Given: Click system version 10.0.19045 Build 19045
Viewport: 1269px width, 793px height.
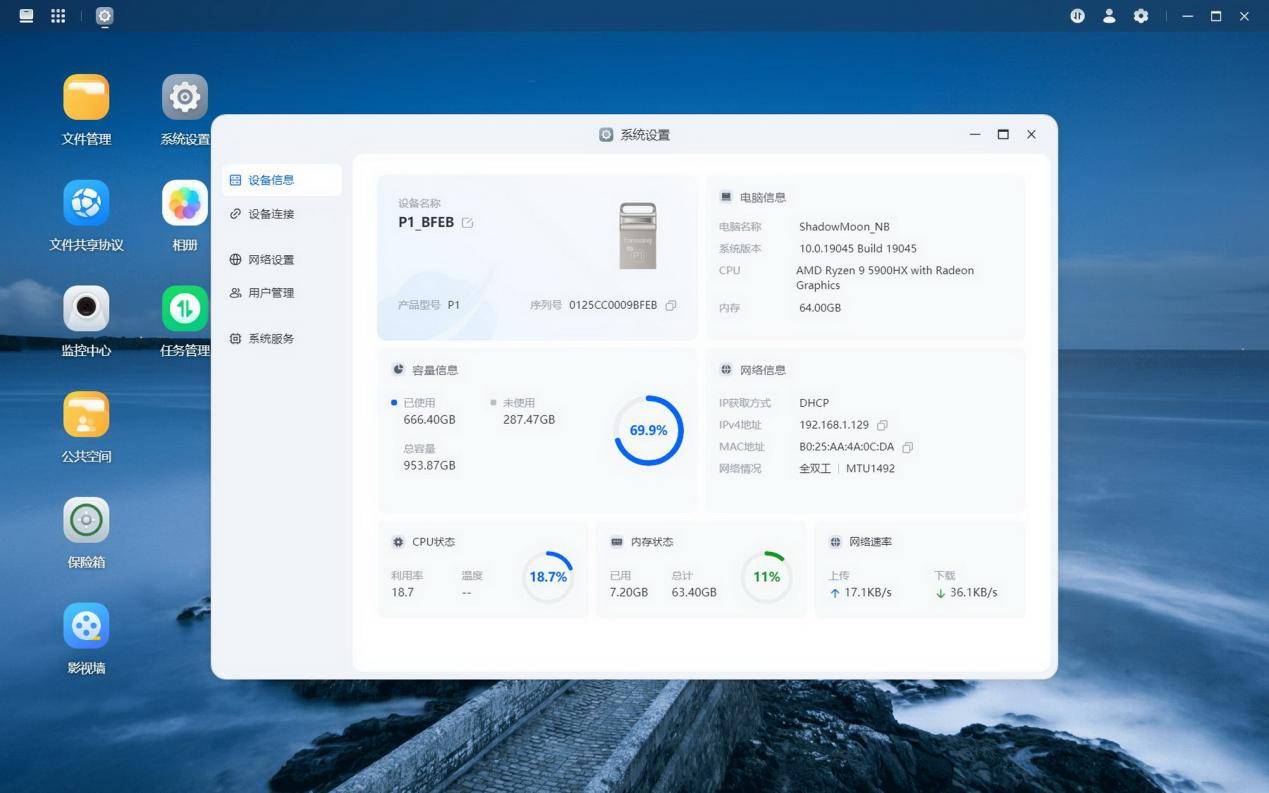Looking at the screenshot, I should [x=858, y=248].
